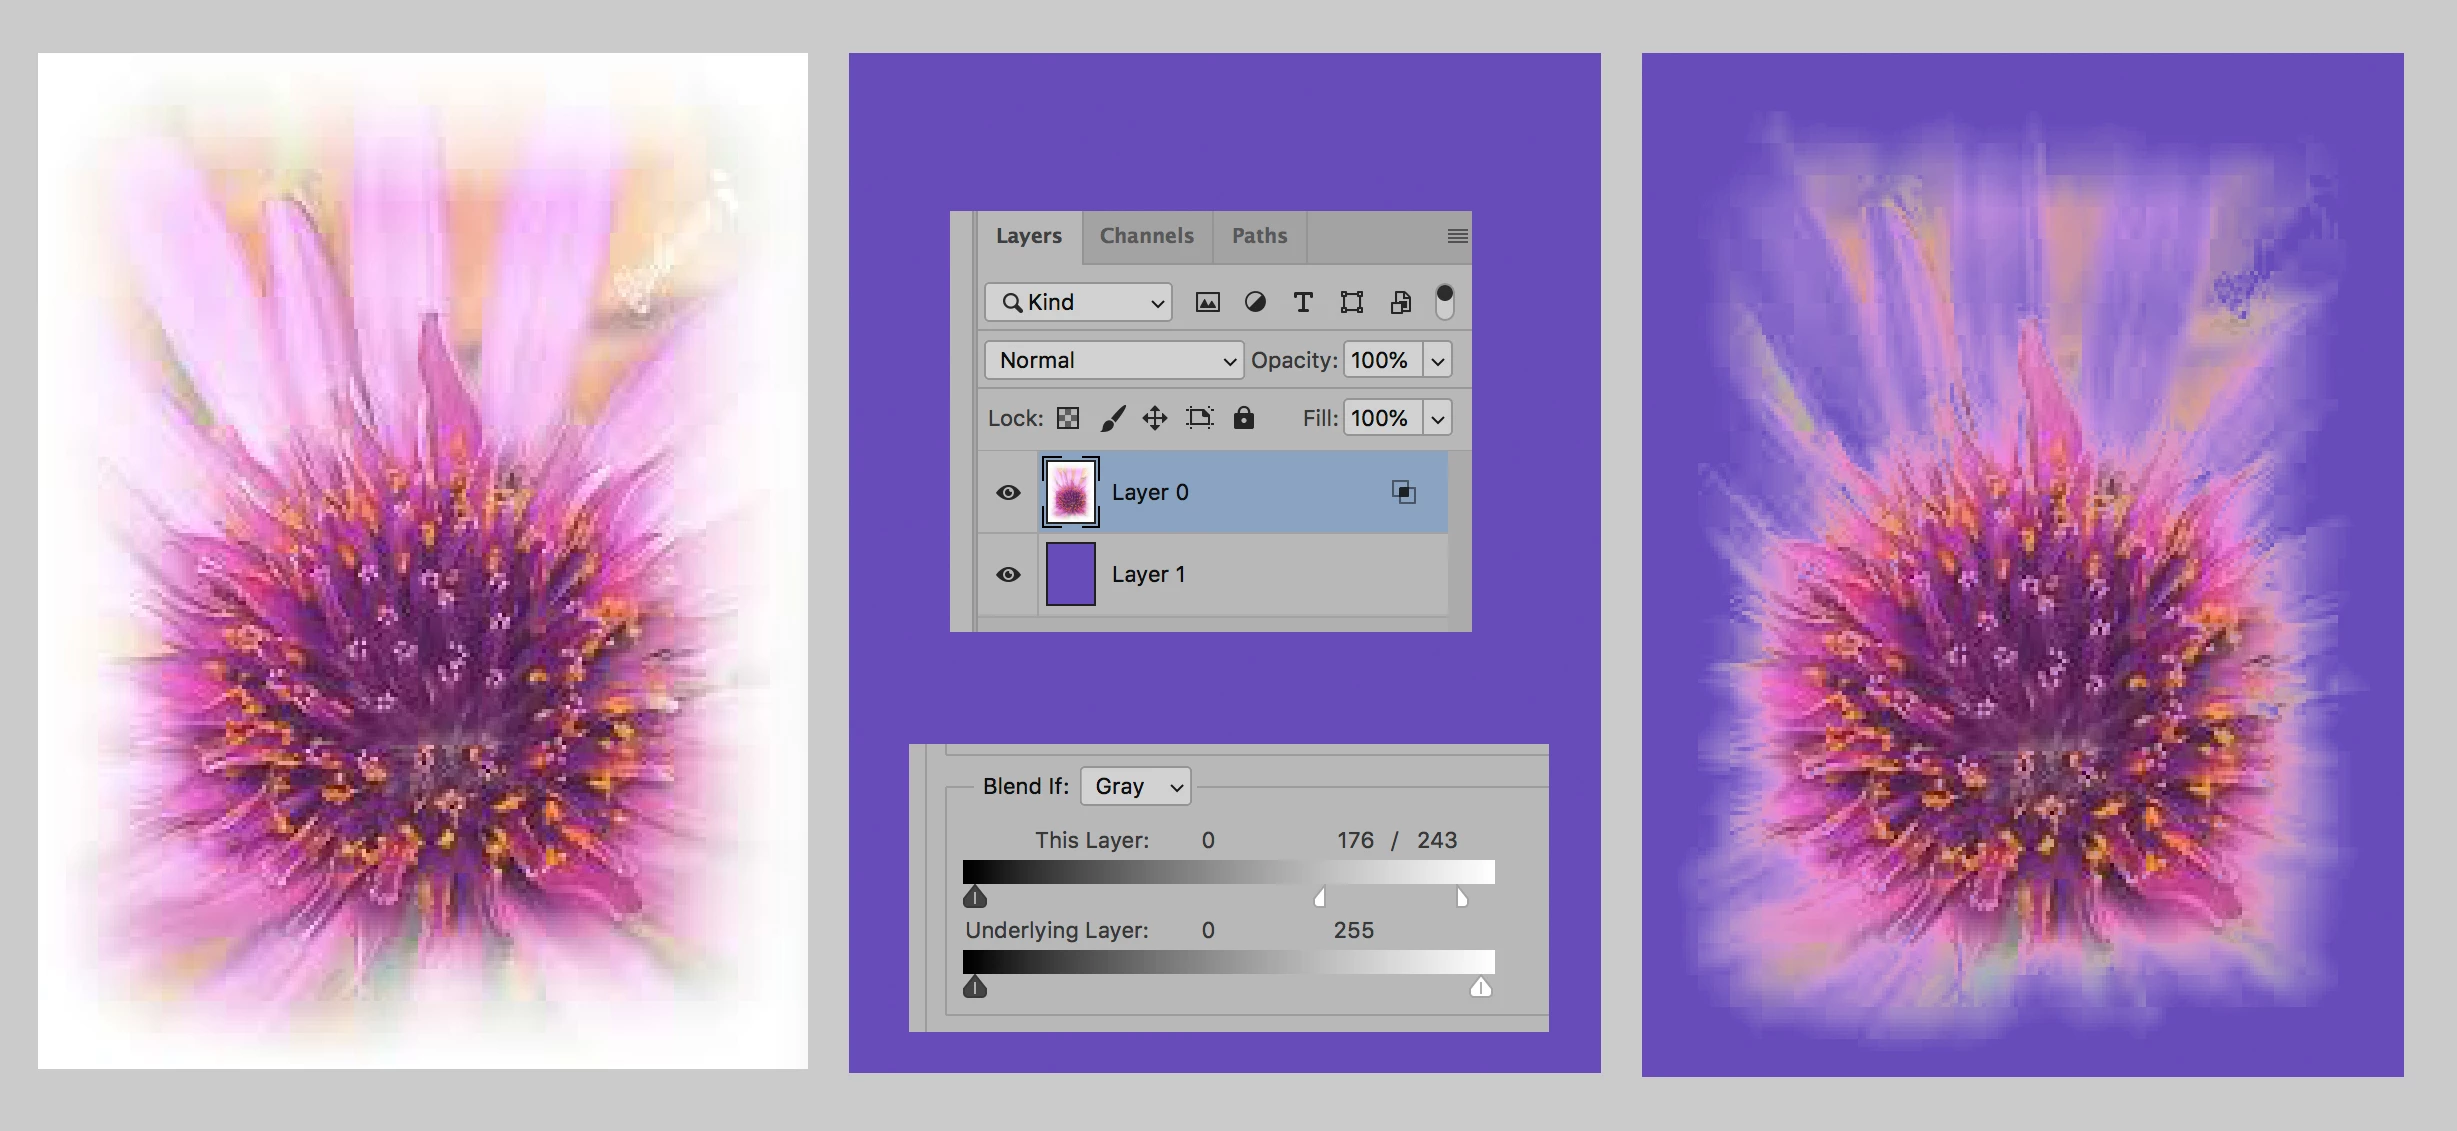The height and width of the screenshot is (1131, 2457).
Task: Select the Layer 1 purple thumbnail
Action: tap(1070, 574)
